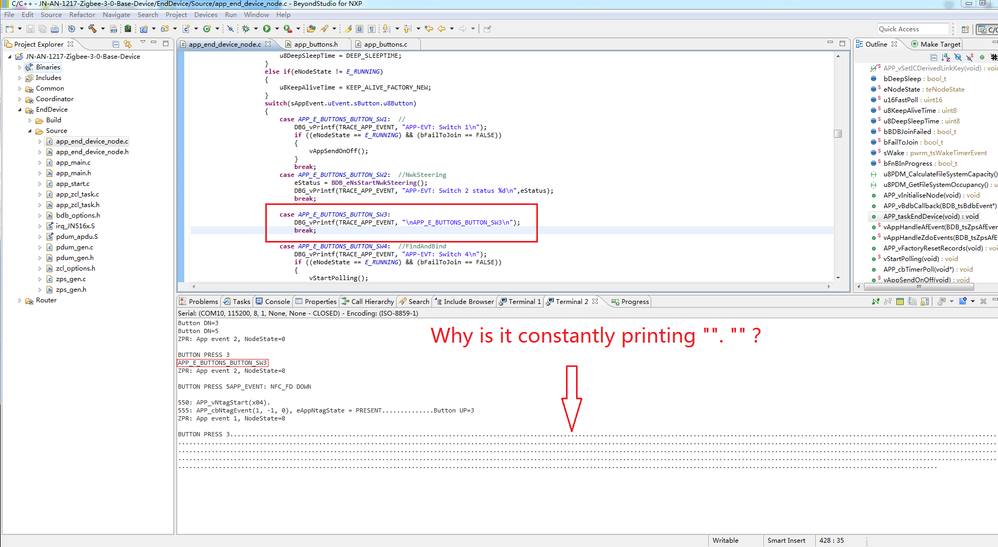This screenshot has height=547, width=998.
Task: Expand the Coordinator folder
Action: coord(20,99)
